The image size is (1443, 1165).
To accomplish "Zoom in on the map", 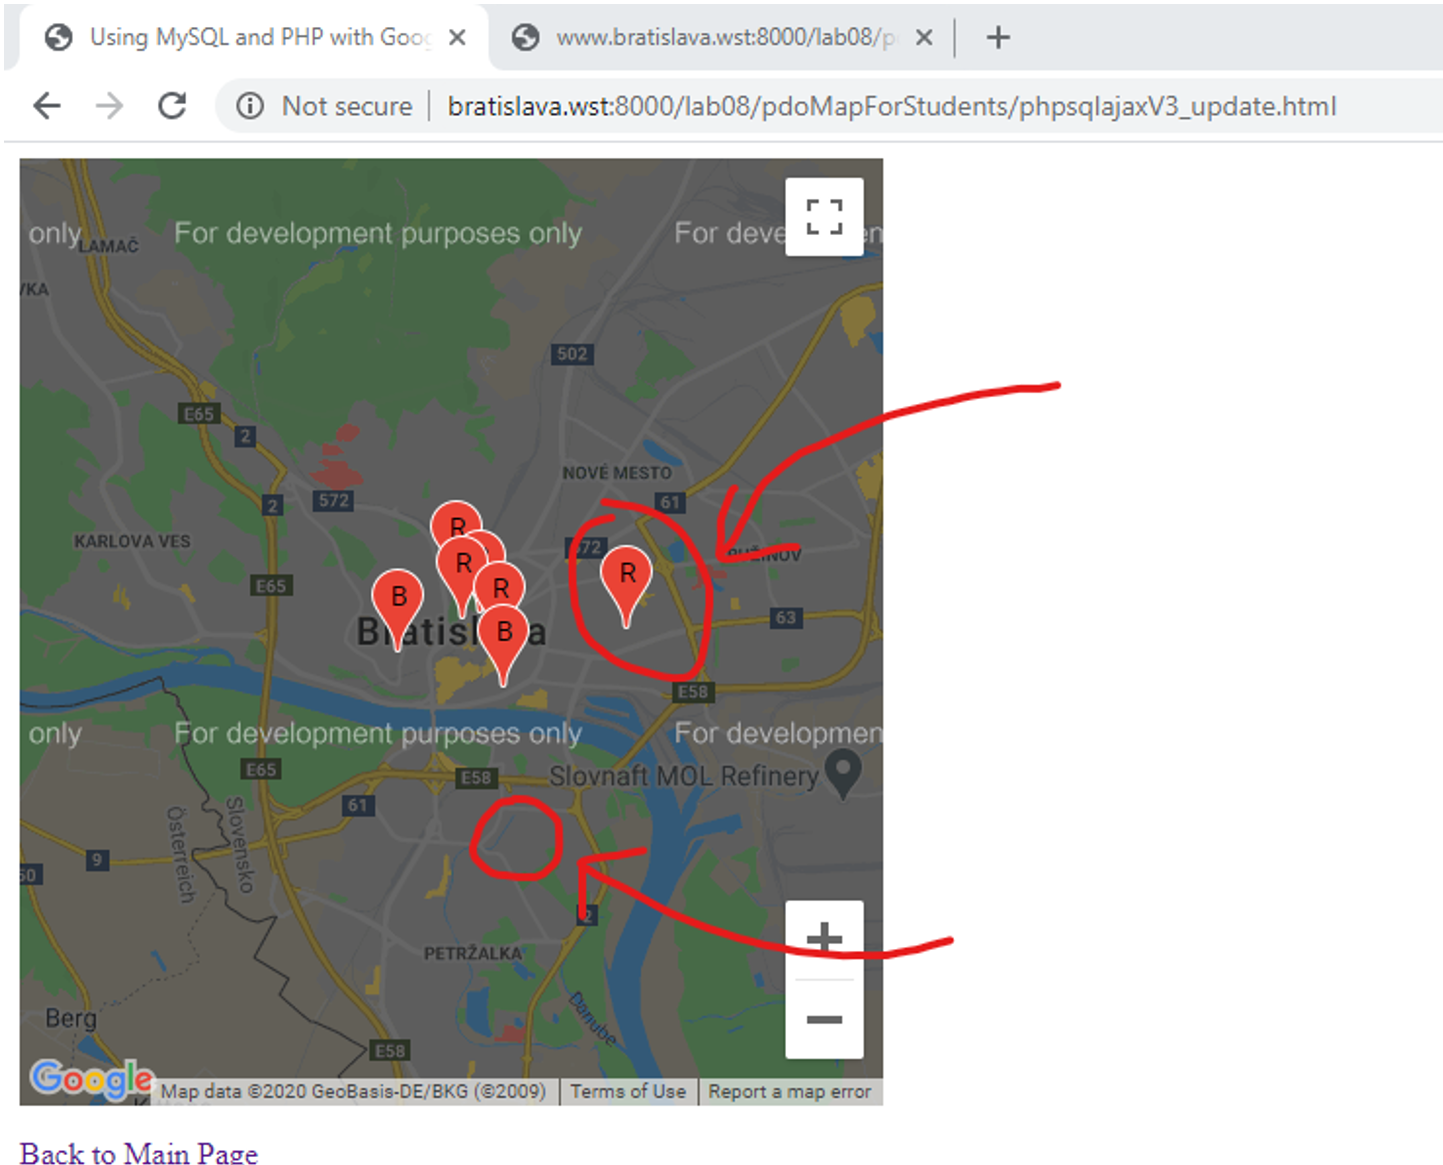I will (x=823, y=939).
